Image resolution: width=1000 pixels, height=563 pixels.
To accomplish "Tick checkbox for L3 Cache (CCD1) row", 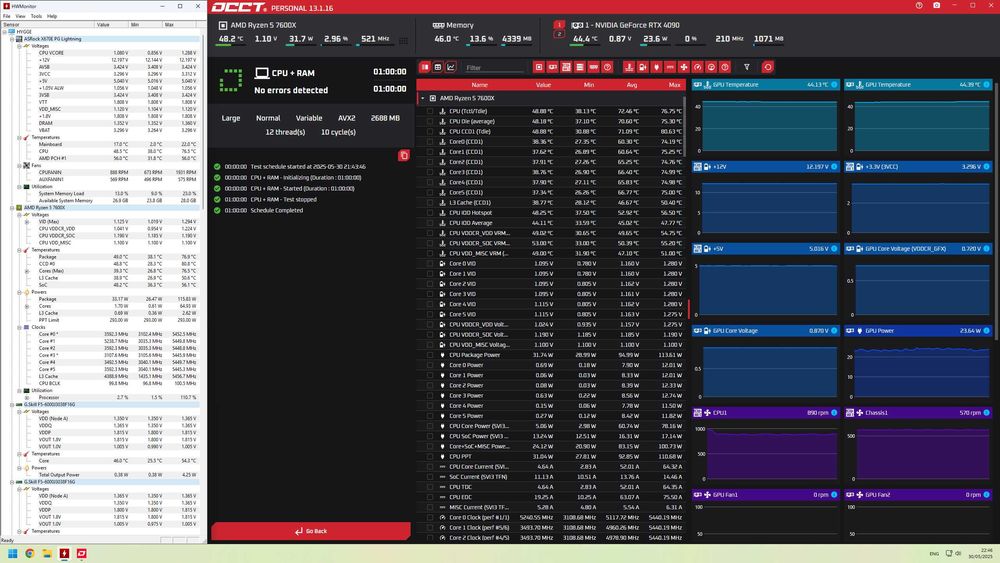I will pos(430,203).
